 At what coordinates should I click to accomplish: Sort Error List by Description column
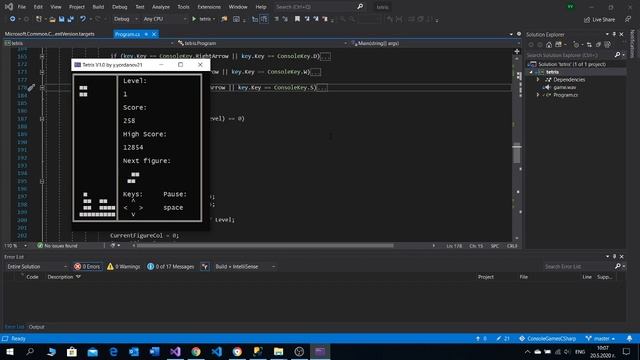tap(60, 277)
